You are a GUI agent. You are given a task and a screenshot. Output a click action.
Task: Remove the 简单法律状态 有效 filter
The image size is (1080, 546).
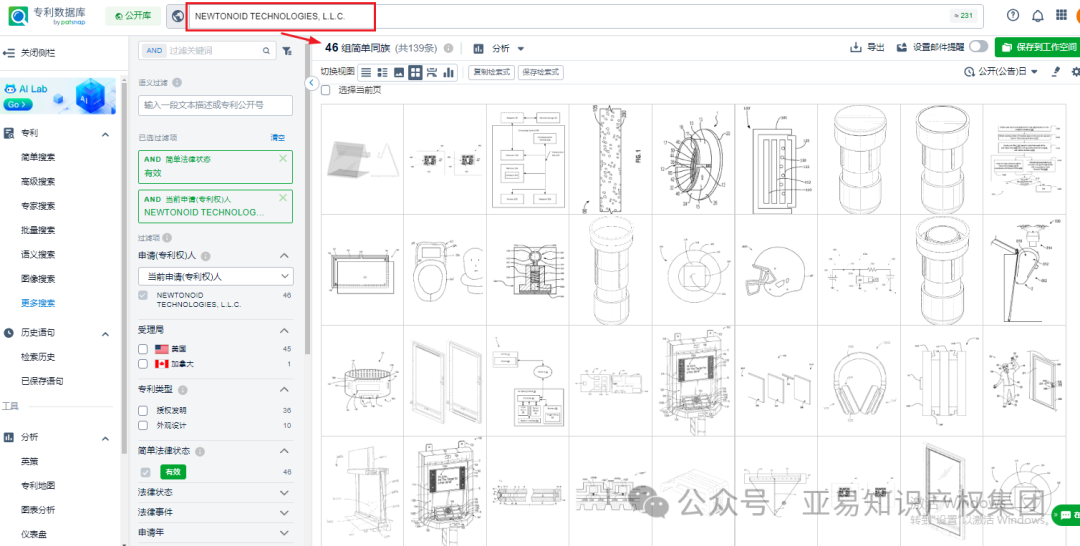point(282,158)
